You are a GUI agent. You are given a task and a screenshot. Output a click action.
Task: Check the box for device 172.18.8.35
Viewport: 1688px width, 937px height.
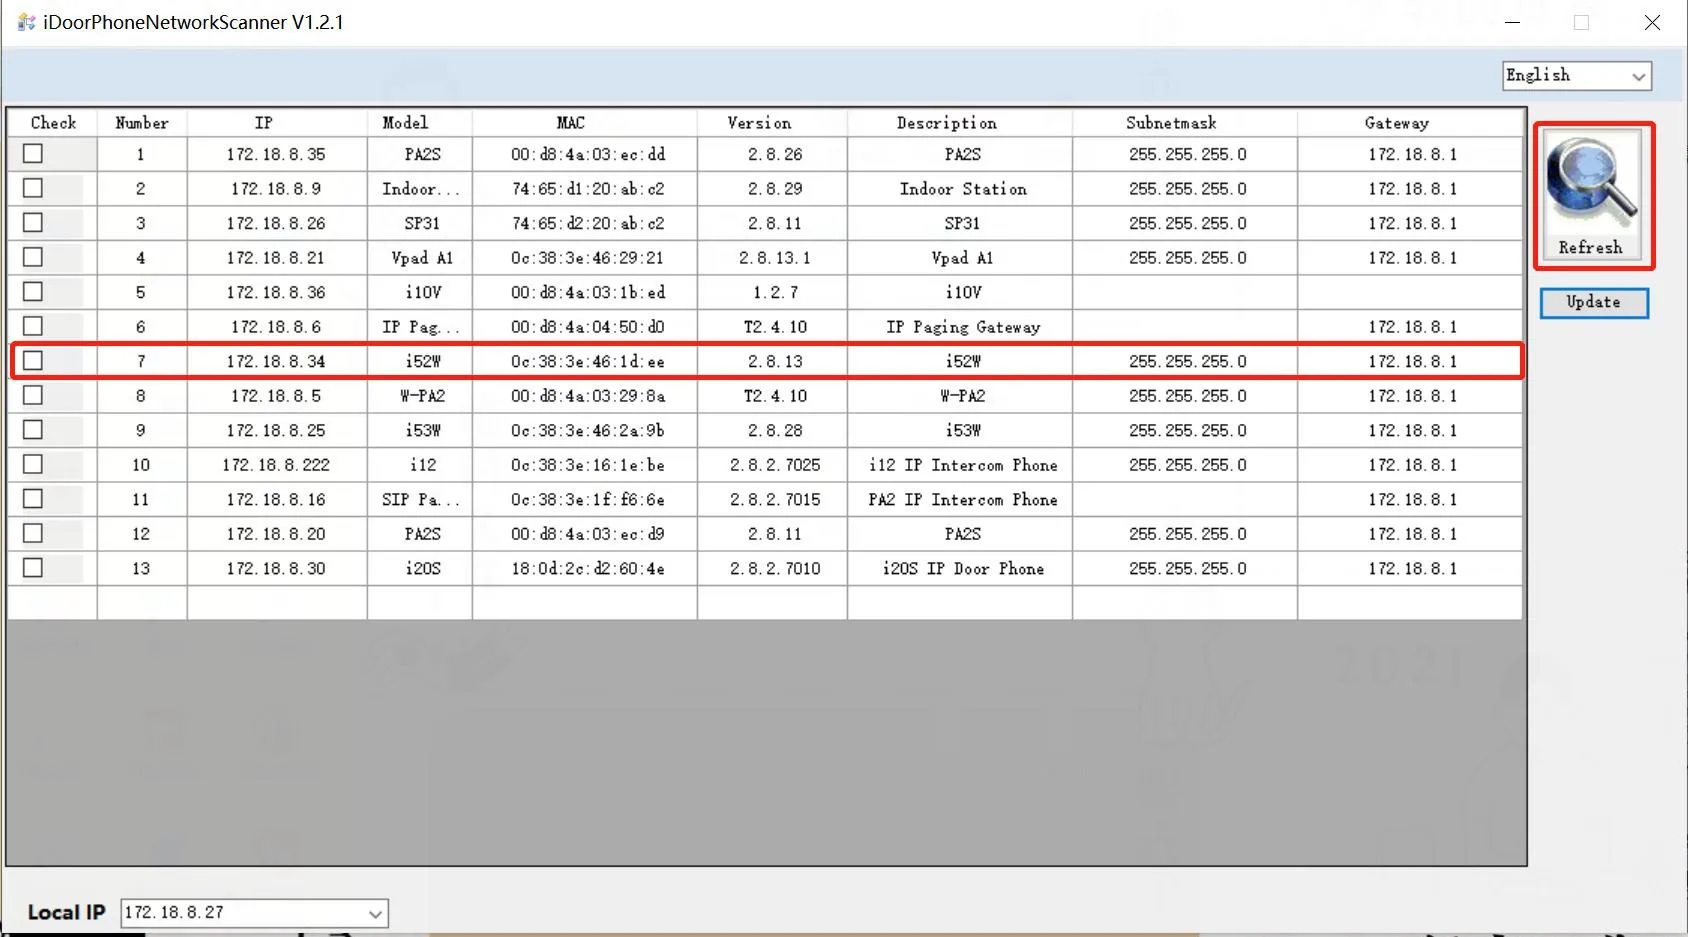(x=33, y=153)
